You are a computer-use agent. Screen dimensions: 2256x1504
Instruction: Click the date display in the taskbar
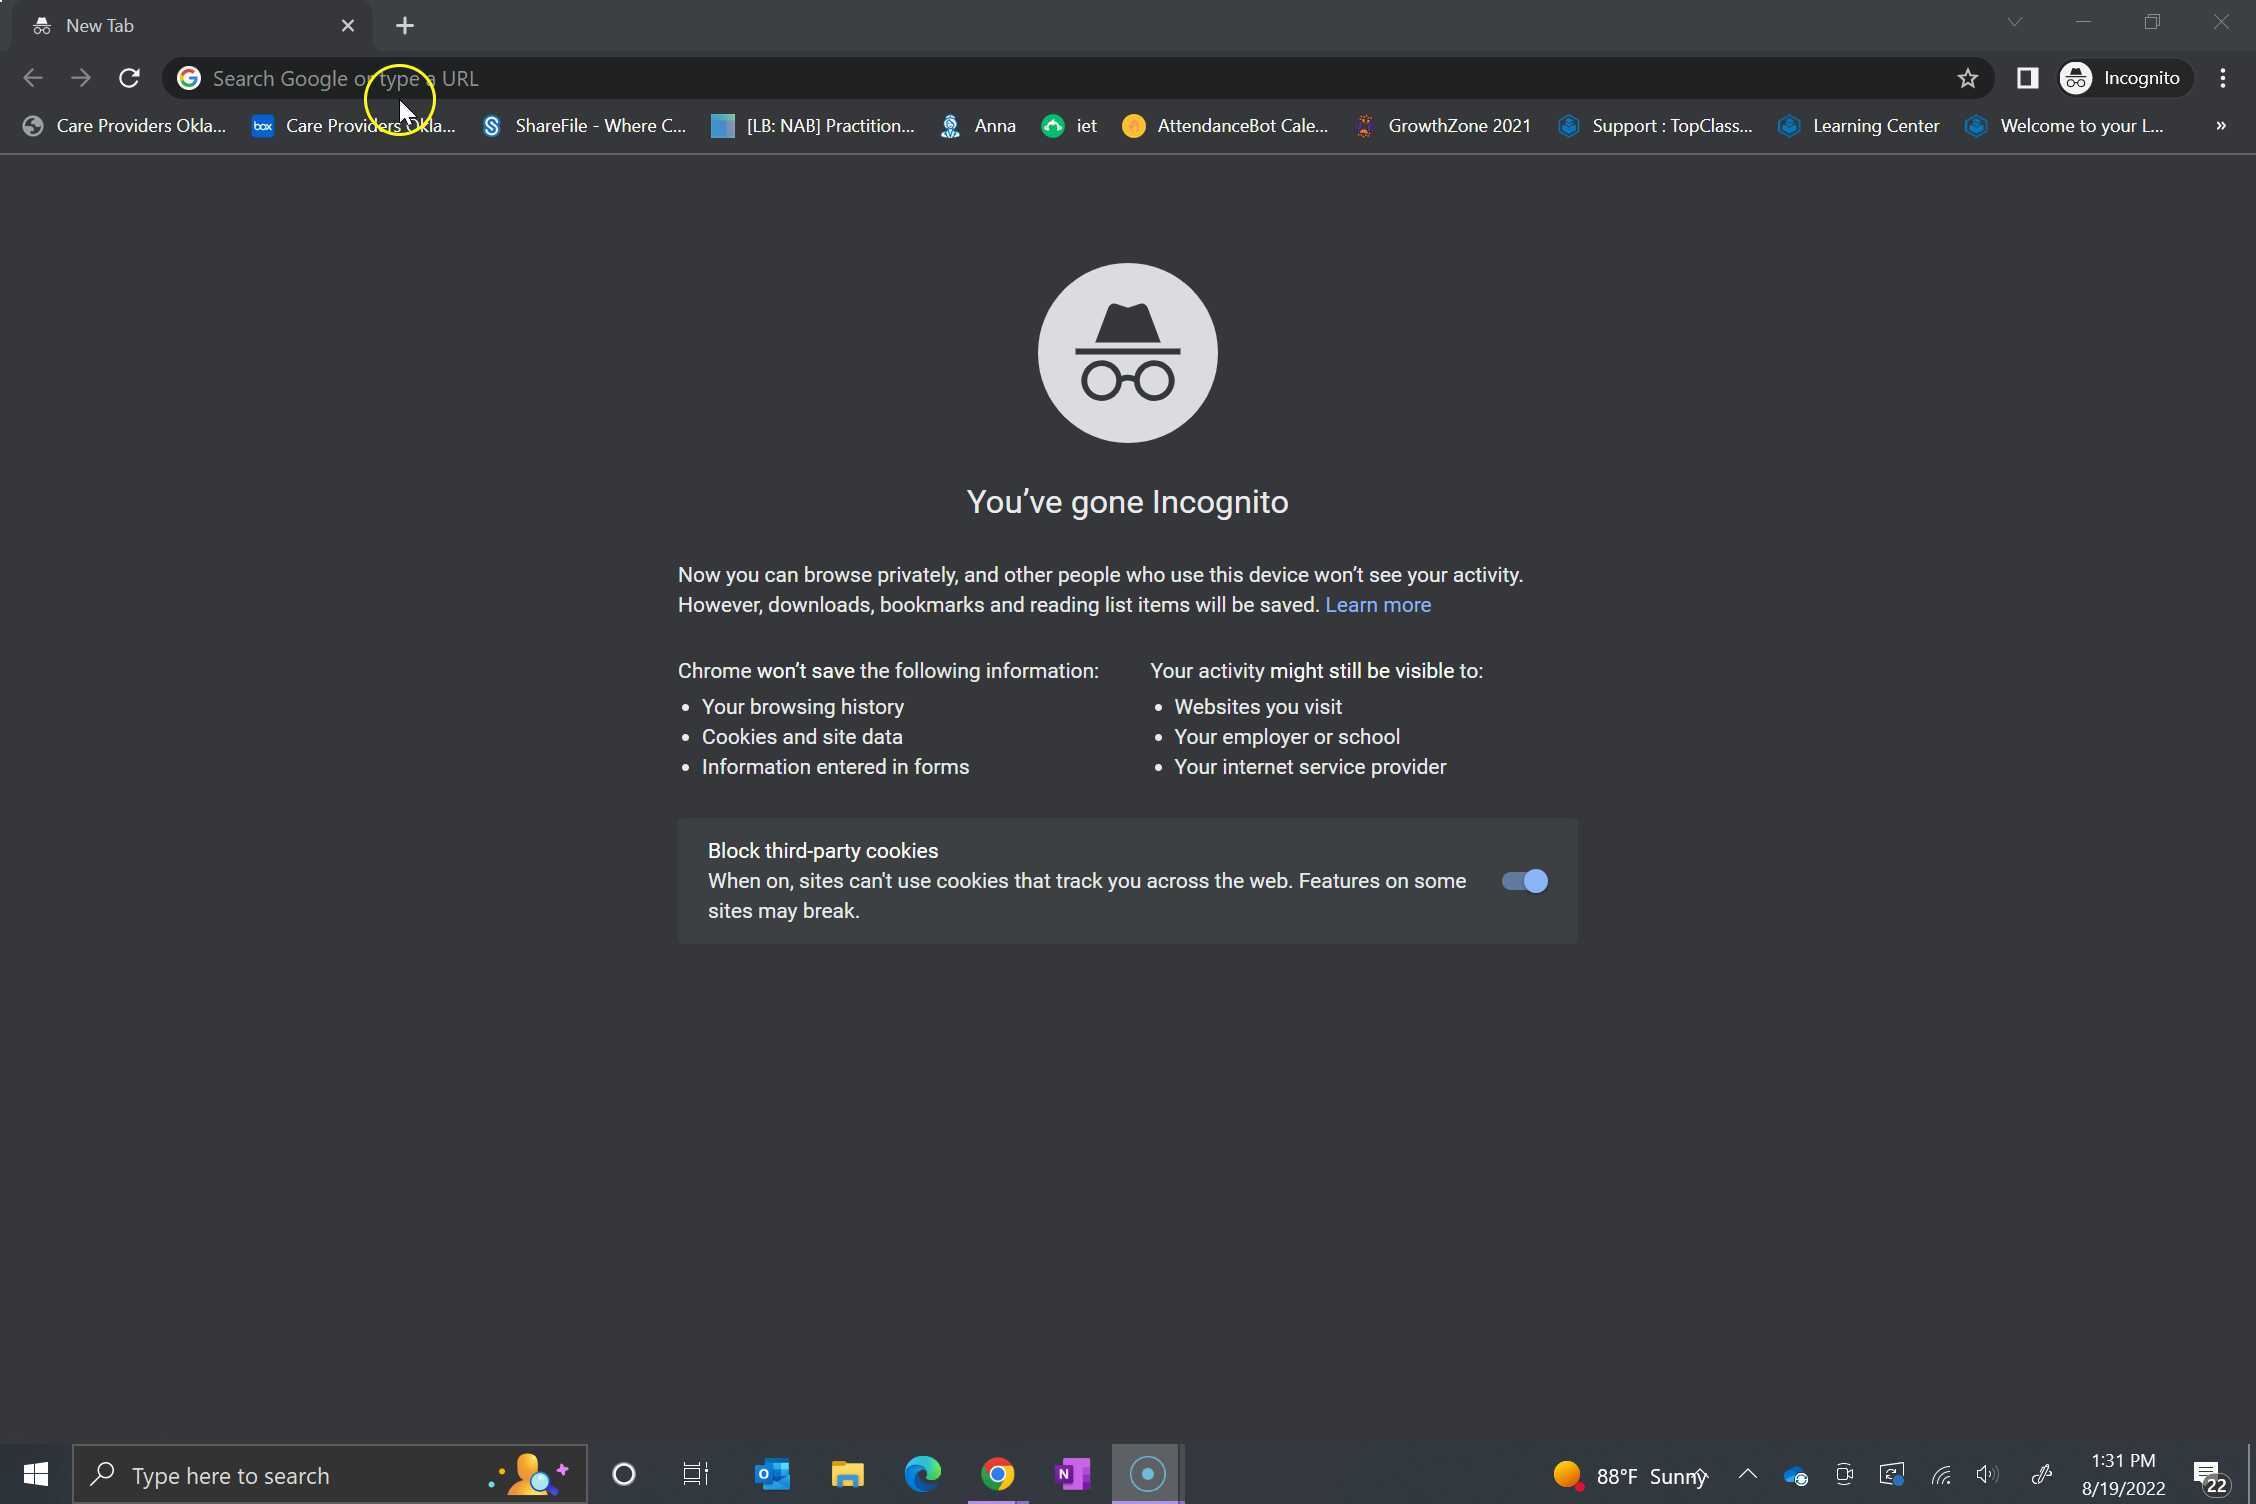click(x=2122, y=1487)
